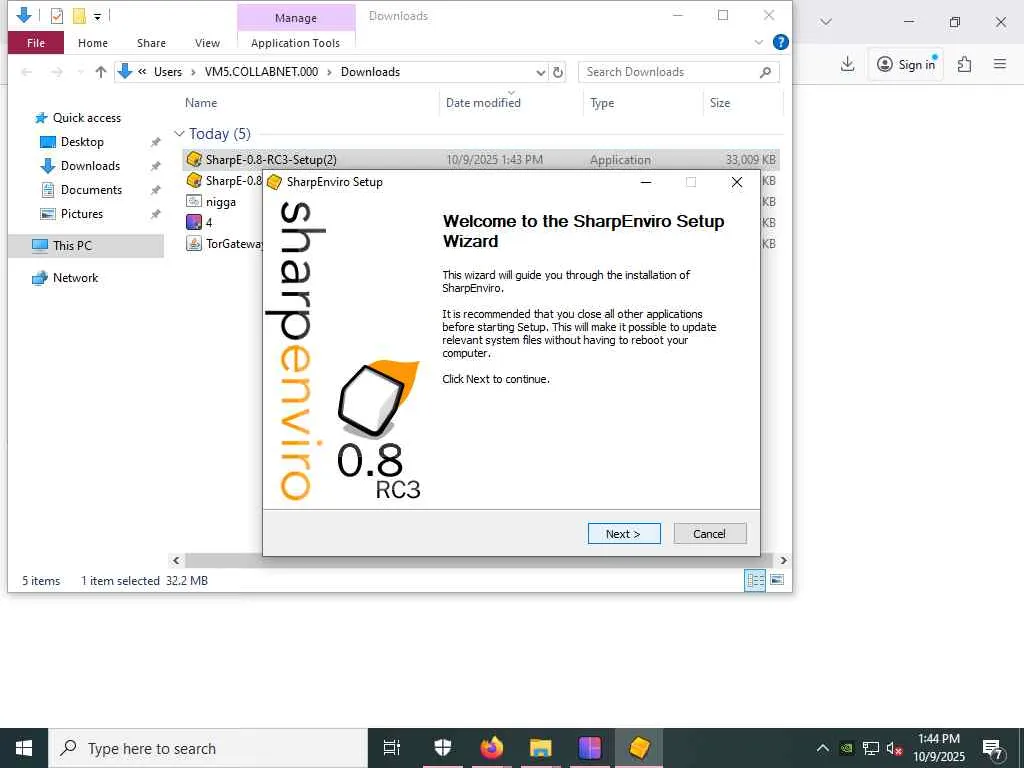This screenshot has height=768, width=1024.
Task: Open the View ribbon tab
Action: coord(207,43)
